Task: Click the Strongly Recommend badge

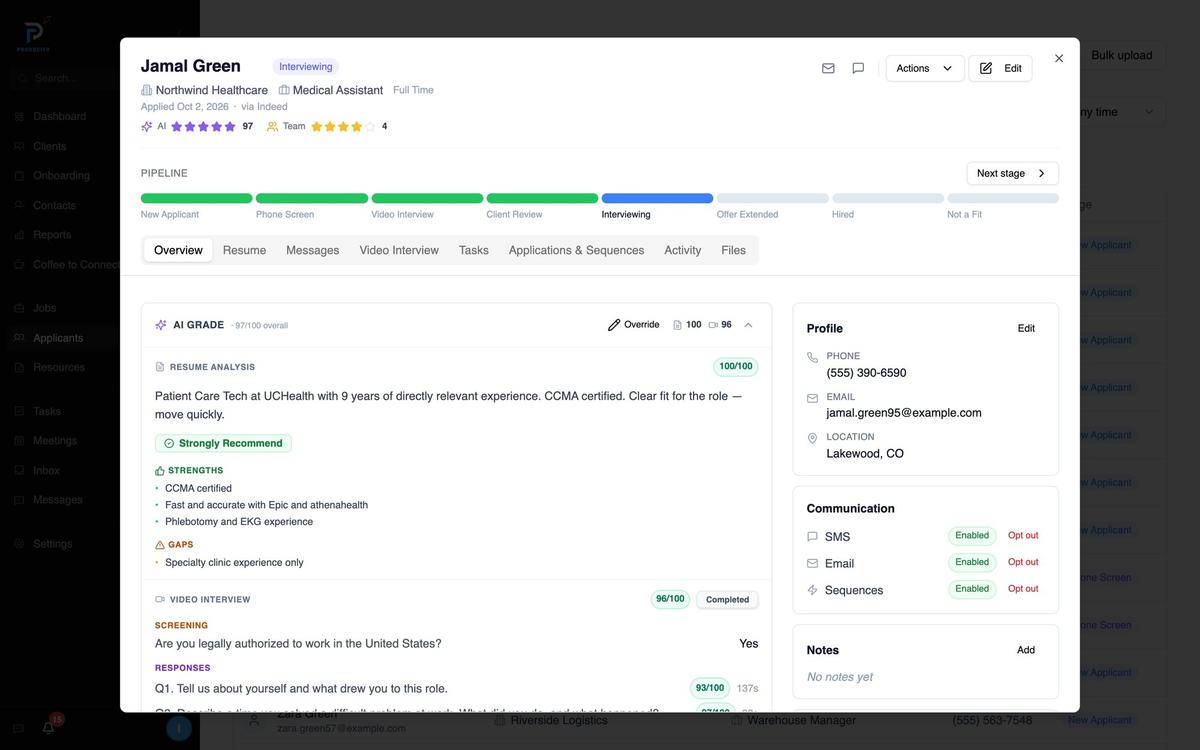Action: point(223,443)
